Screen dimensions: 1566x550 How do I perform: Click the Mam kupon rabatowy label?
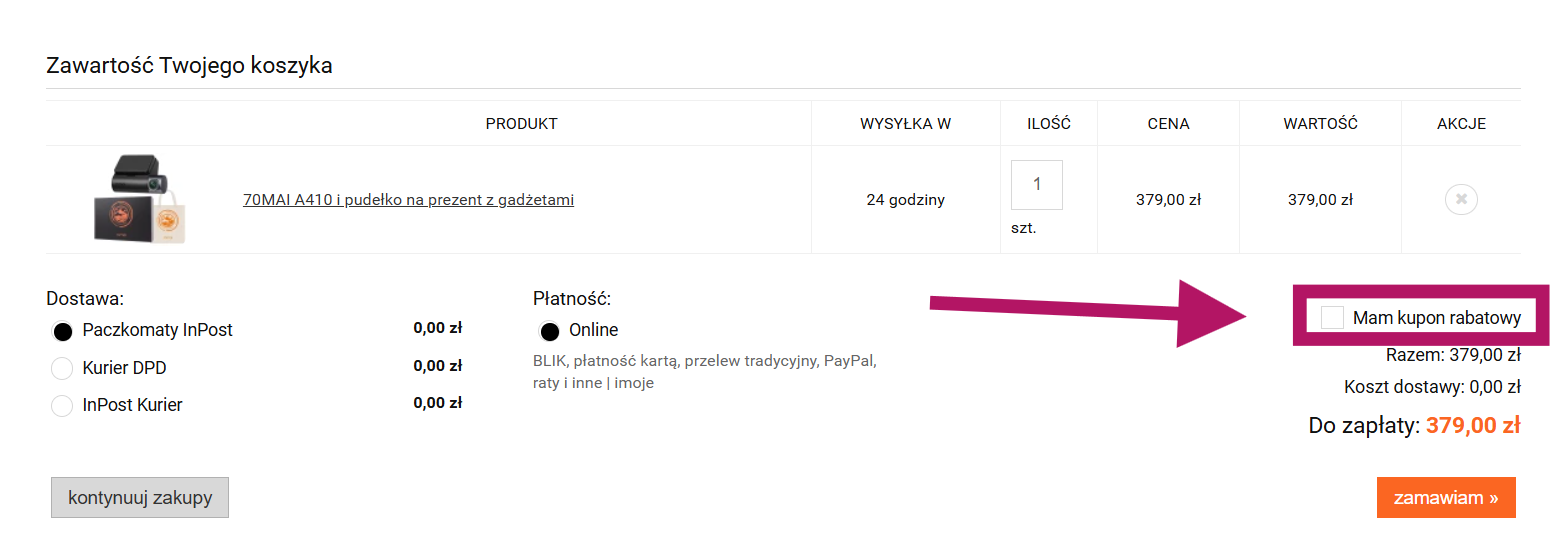pos(1437,318)
